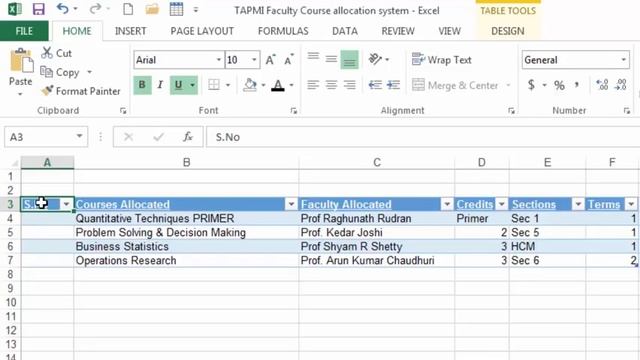Apply percent style

559,85
